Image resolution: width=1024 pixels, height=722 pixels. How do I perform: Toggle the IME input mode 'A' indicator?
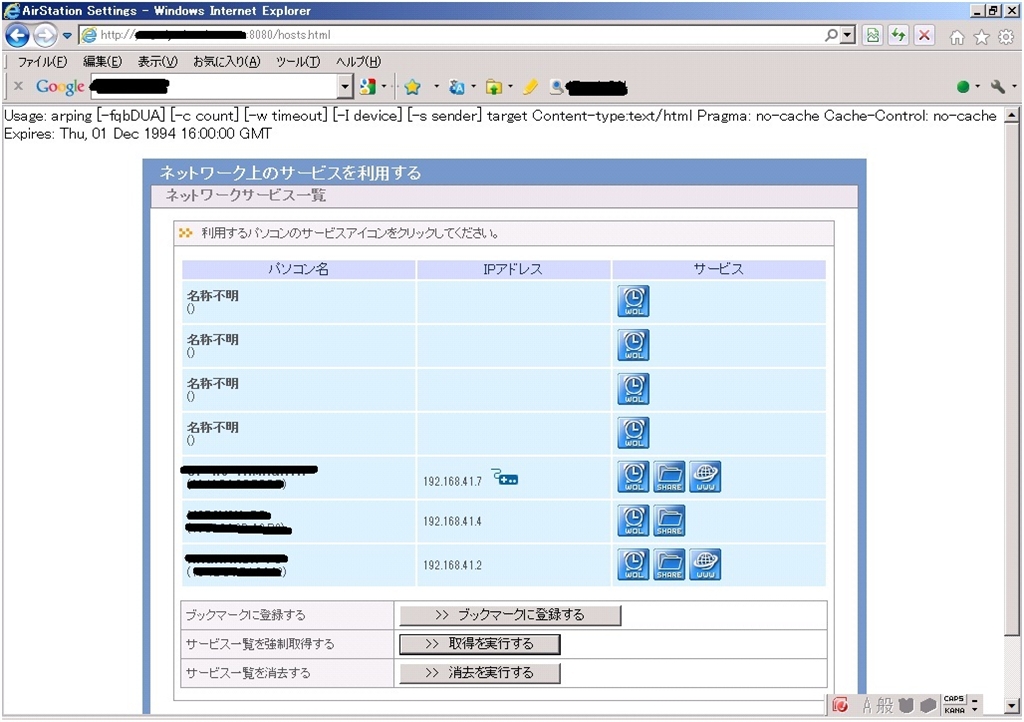[x=867, y=705]
